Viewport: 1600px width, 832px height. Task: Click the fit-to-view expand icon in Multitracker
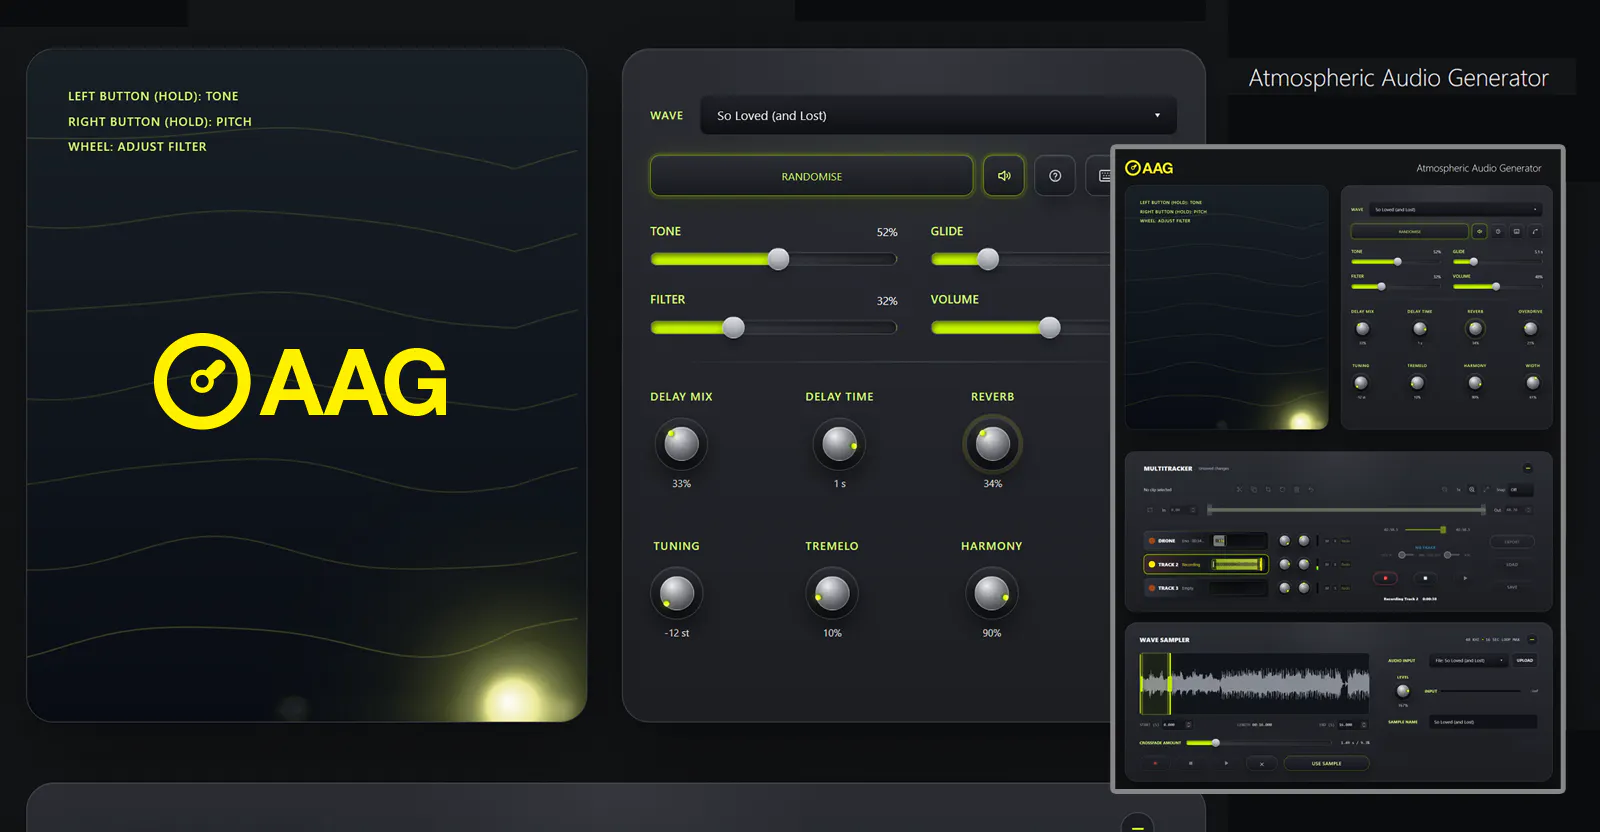[1486, 490]
